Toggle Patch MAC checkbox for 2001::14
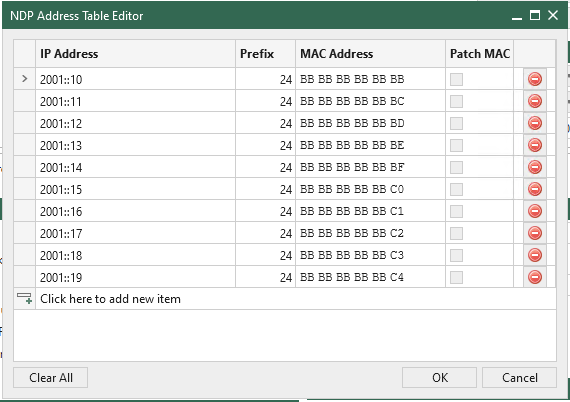This screenshot has width=570, height=402. coord(456,167)
